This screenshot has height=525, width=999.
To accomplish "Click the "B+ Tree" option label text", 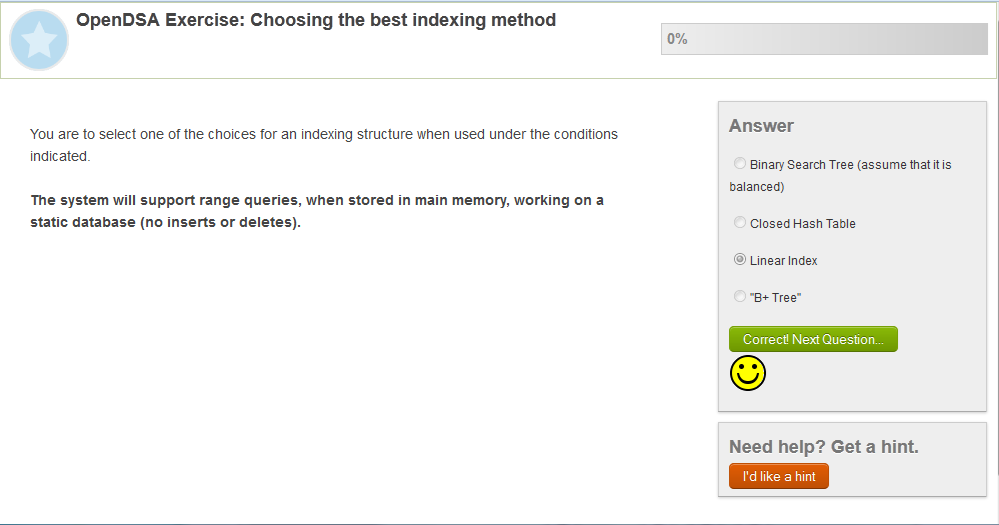I will pos(776,298).
